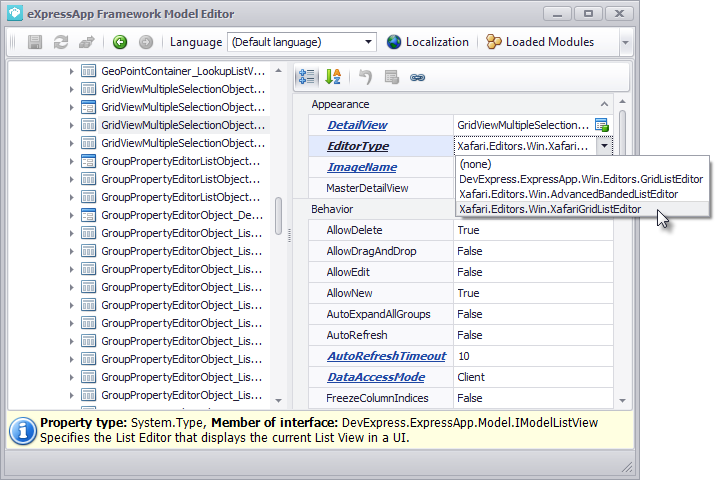715x480 pixels.
Task: Open the toolbar overflow arrow
Action: (625, 42)
